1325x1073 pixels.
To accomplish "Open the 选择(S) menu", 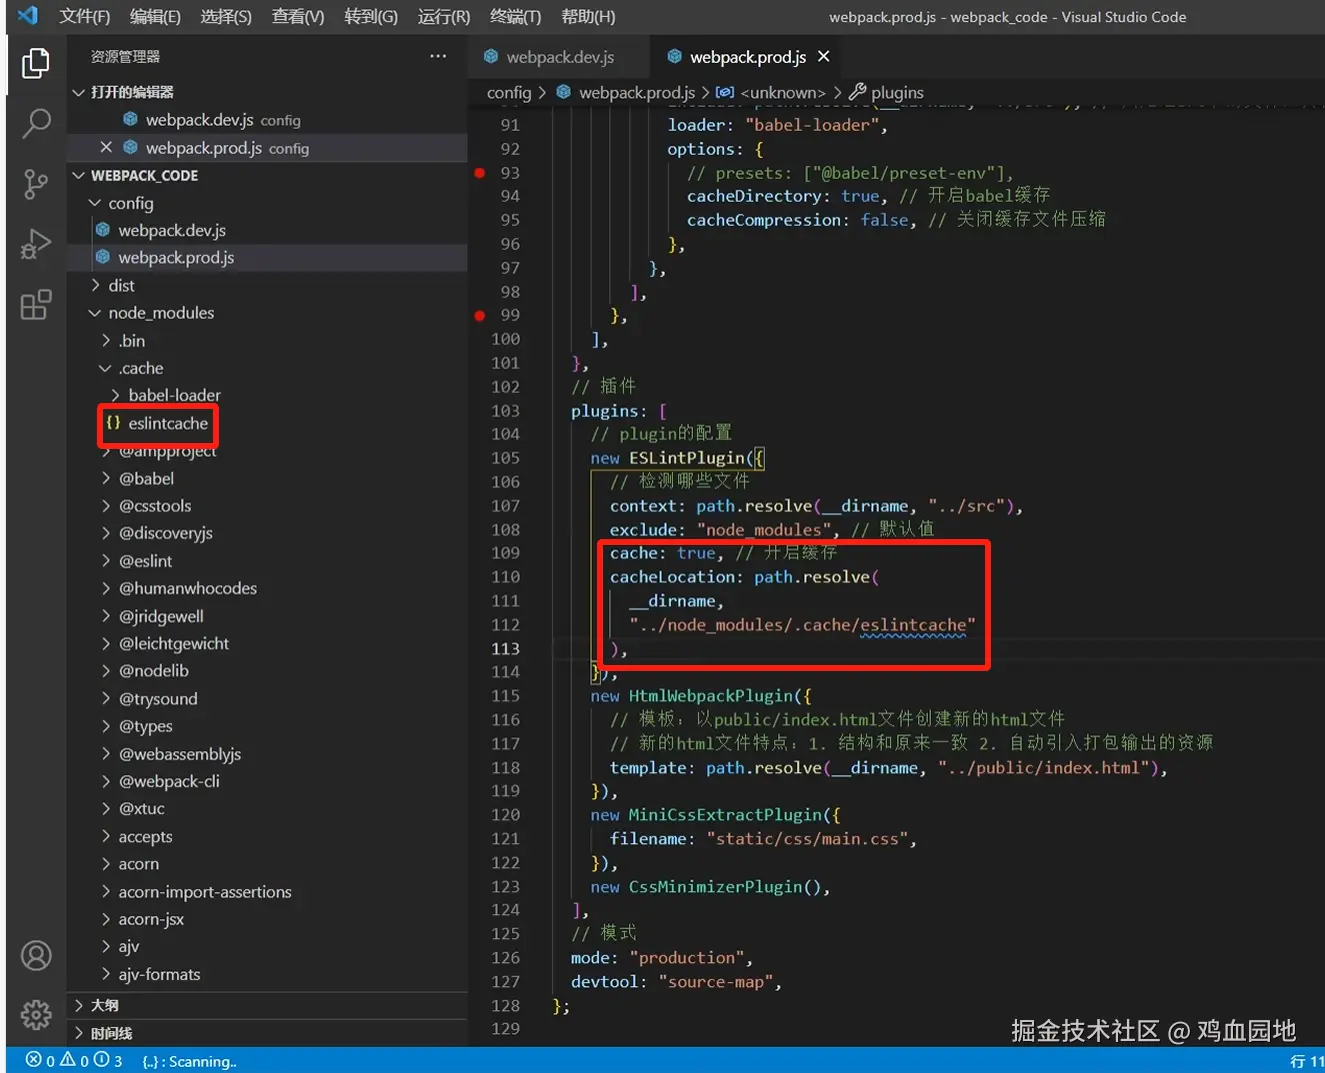I will pos(226,16).
